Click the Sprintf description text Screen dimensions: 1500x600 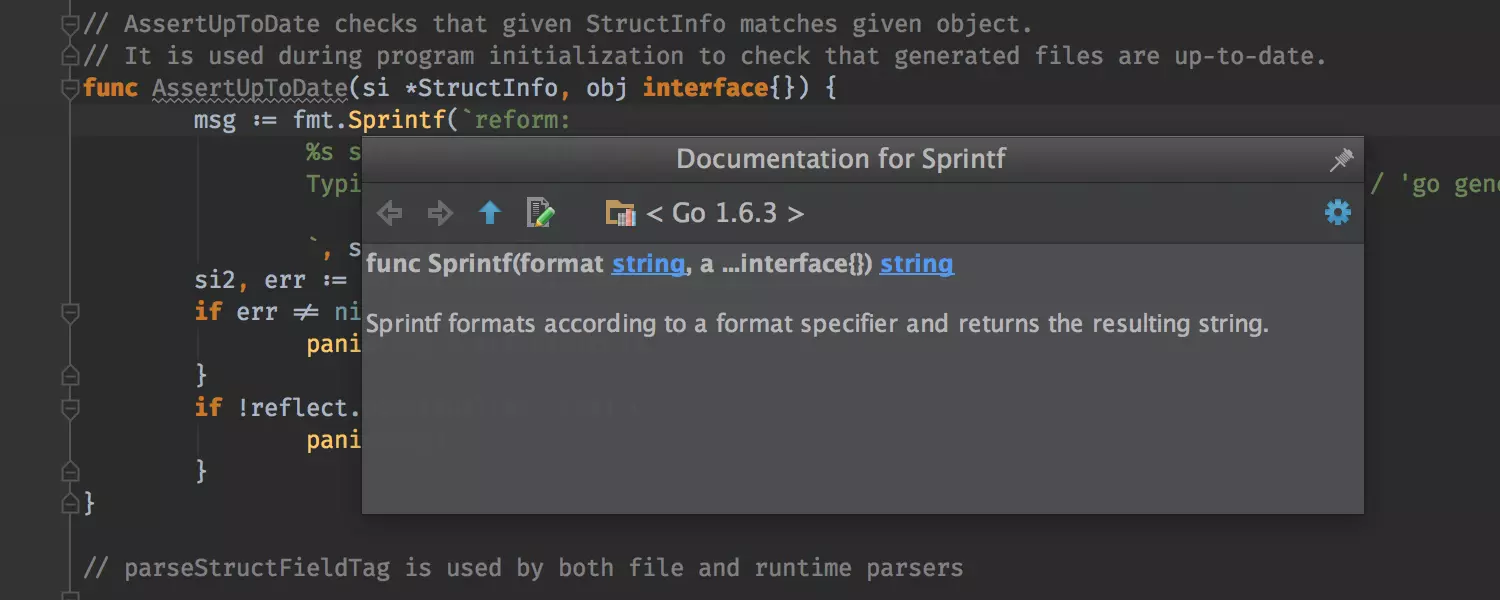point(816,324)
